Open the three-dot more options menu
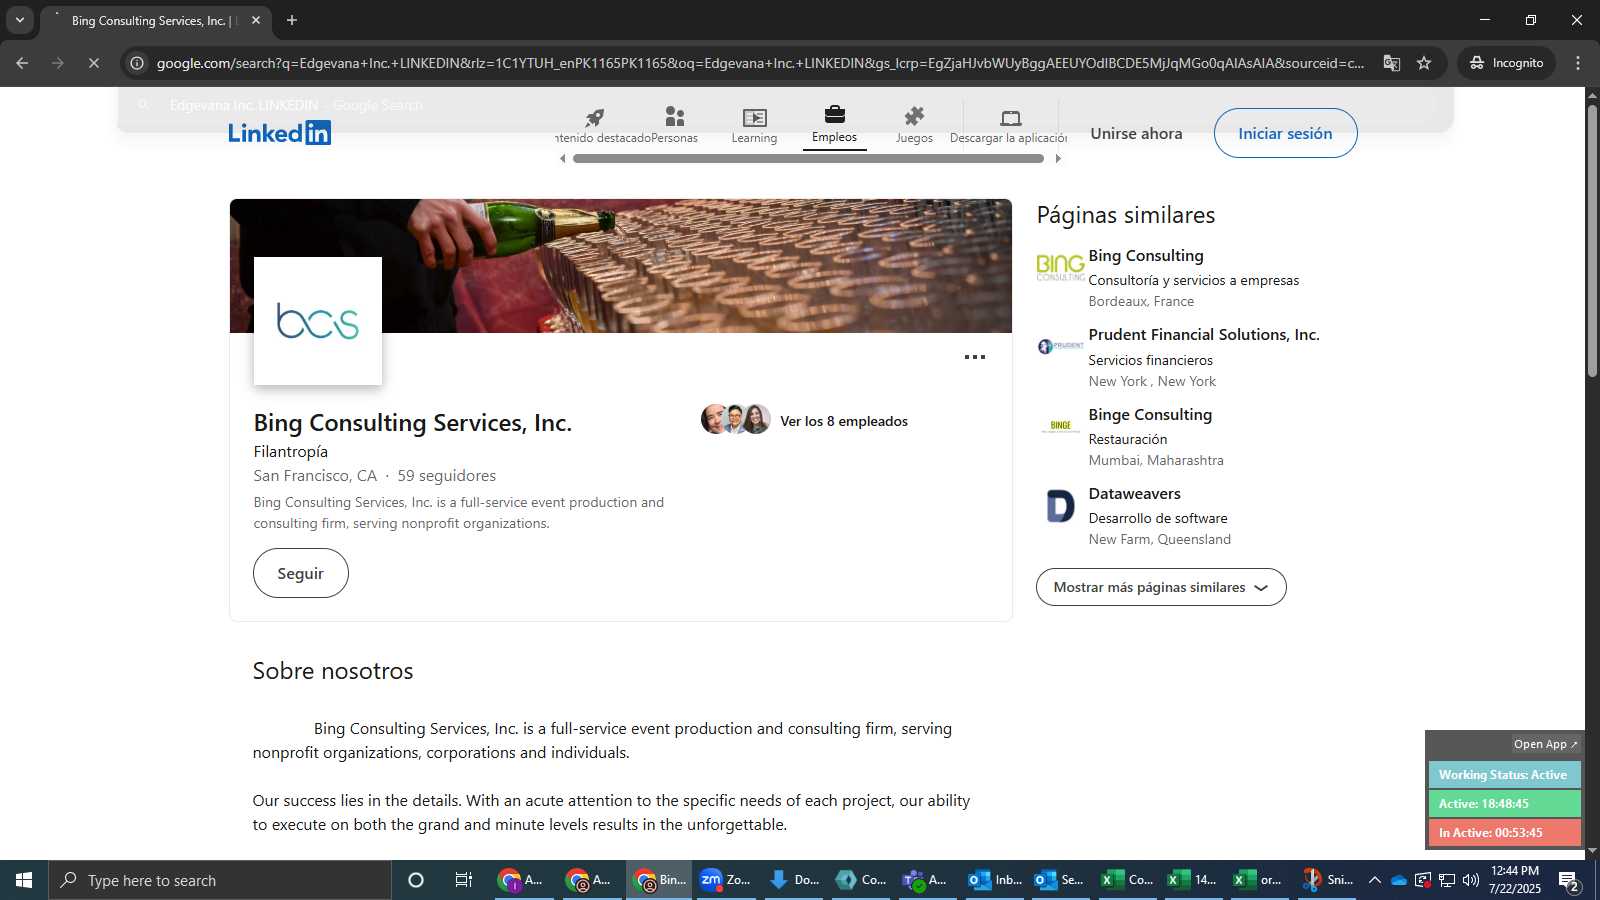Image resolution: width=1600 pixels, height=900 pixels. point(975,357)
